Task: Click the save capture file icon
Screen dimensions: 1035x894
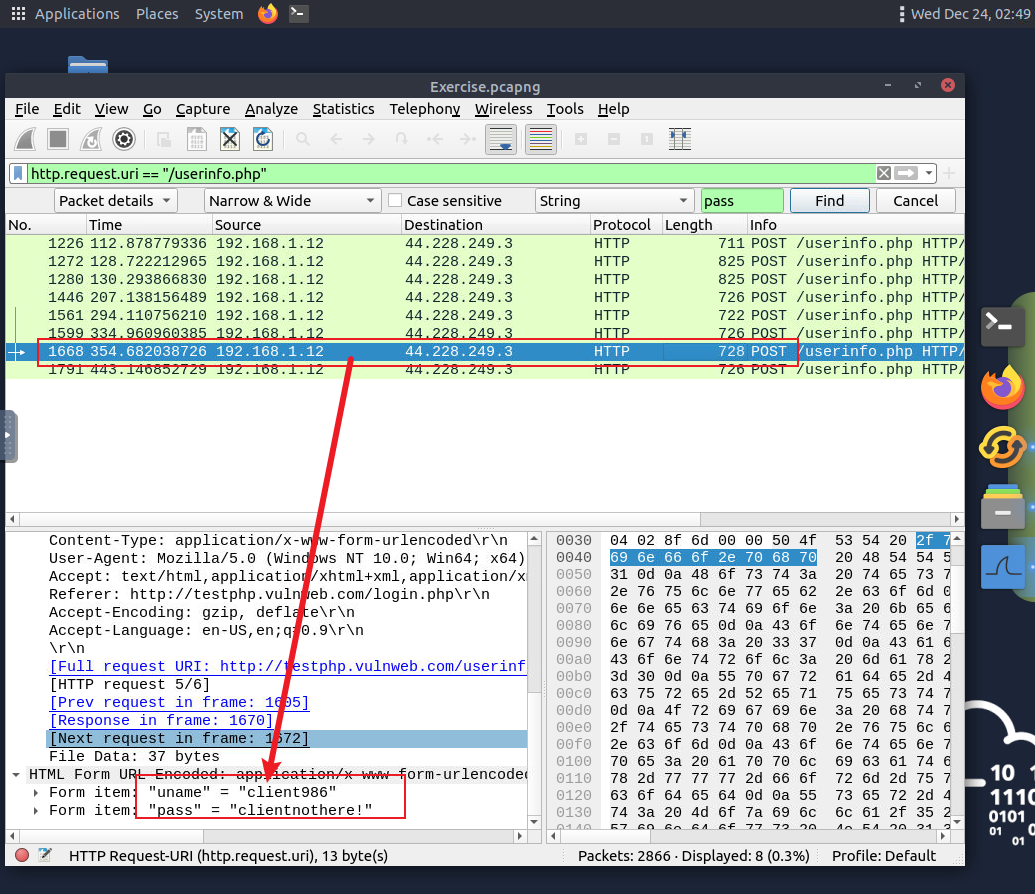Action: (197, 139)
